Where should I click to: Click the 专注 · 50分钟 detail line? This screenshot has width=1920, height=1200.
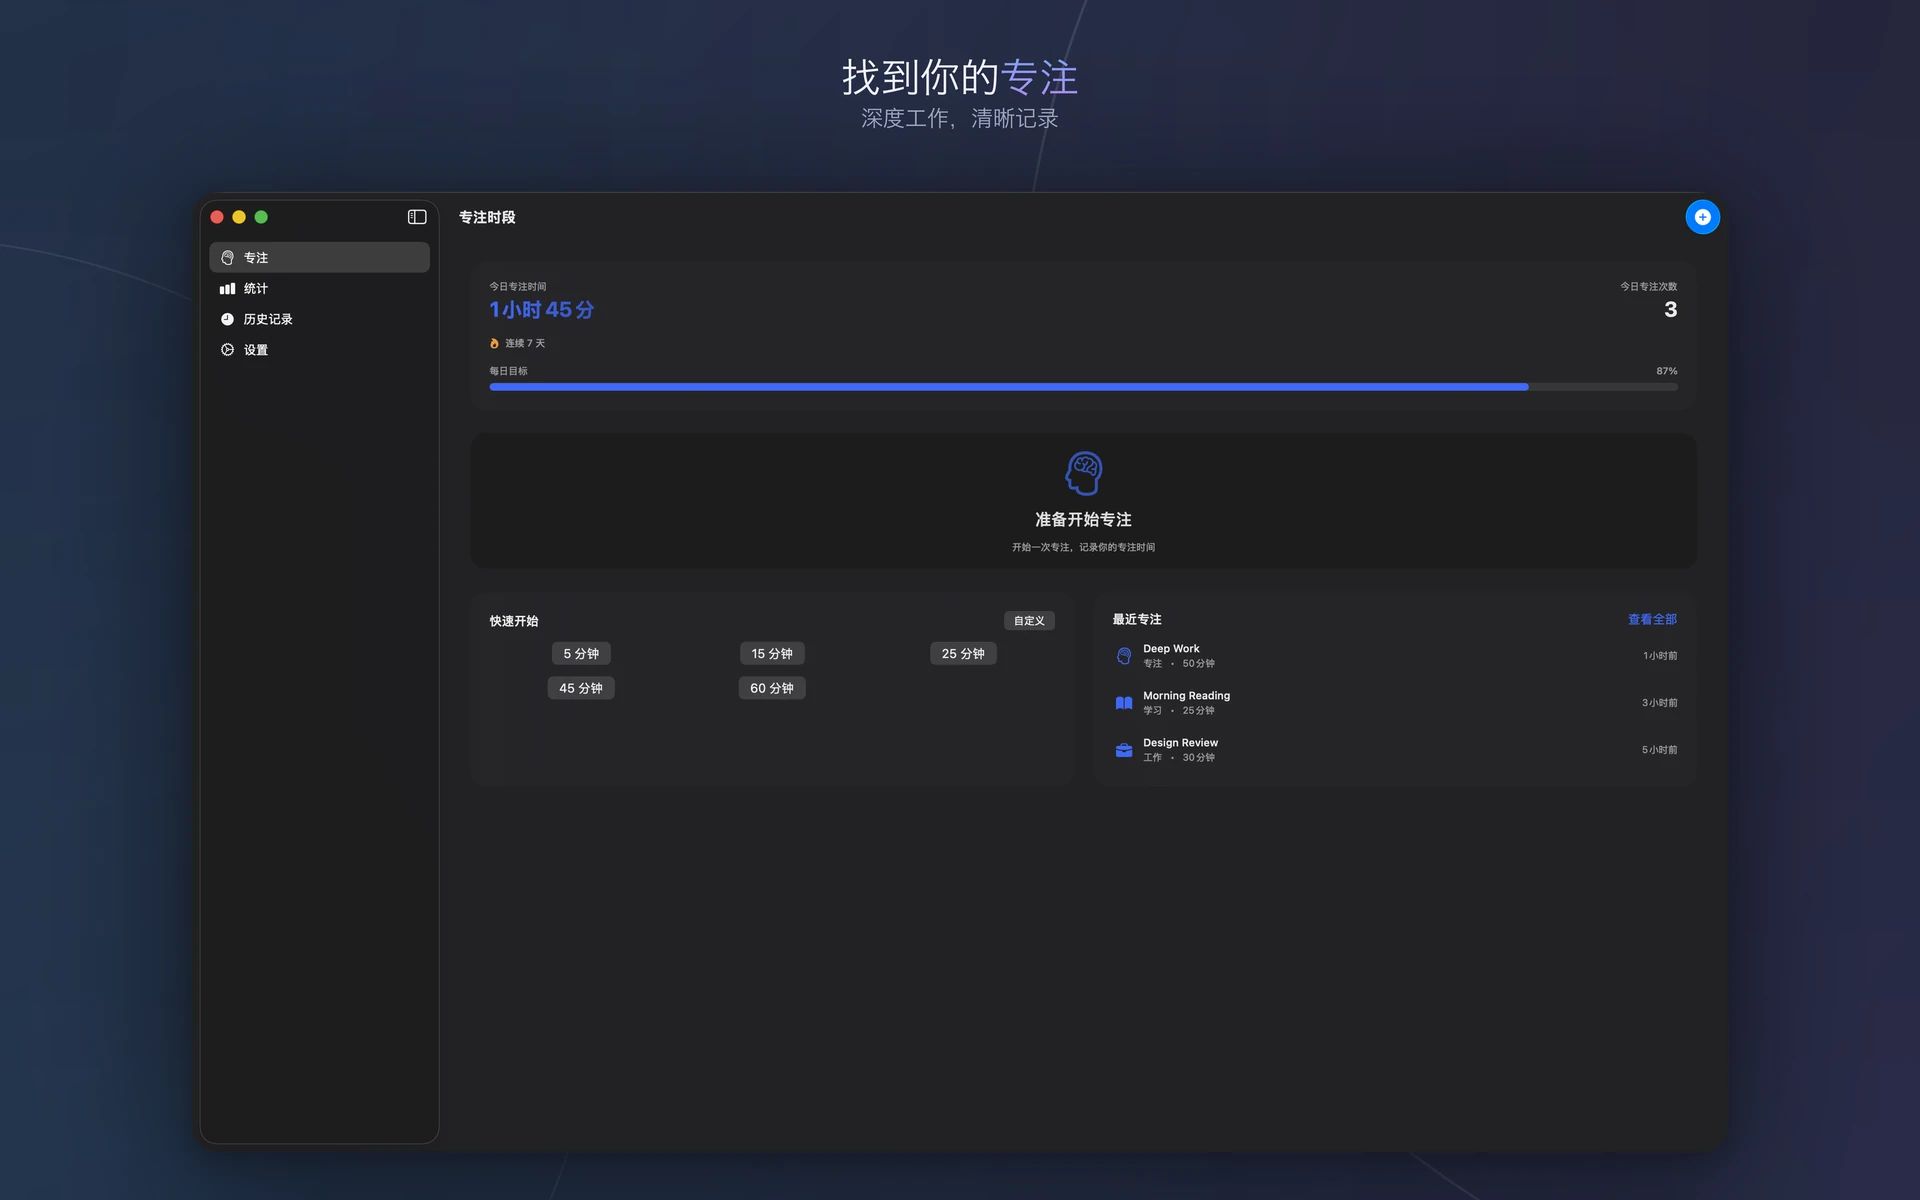click(1179, 664)
